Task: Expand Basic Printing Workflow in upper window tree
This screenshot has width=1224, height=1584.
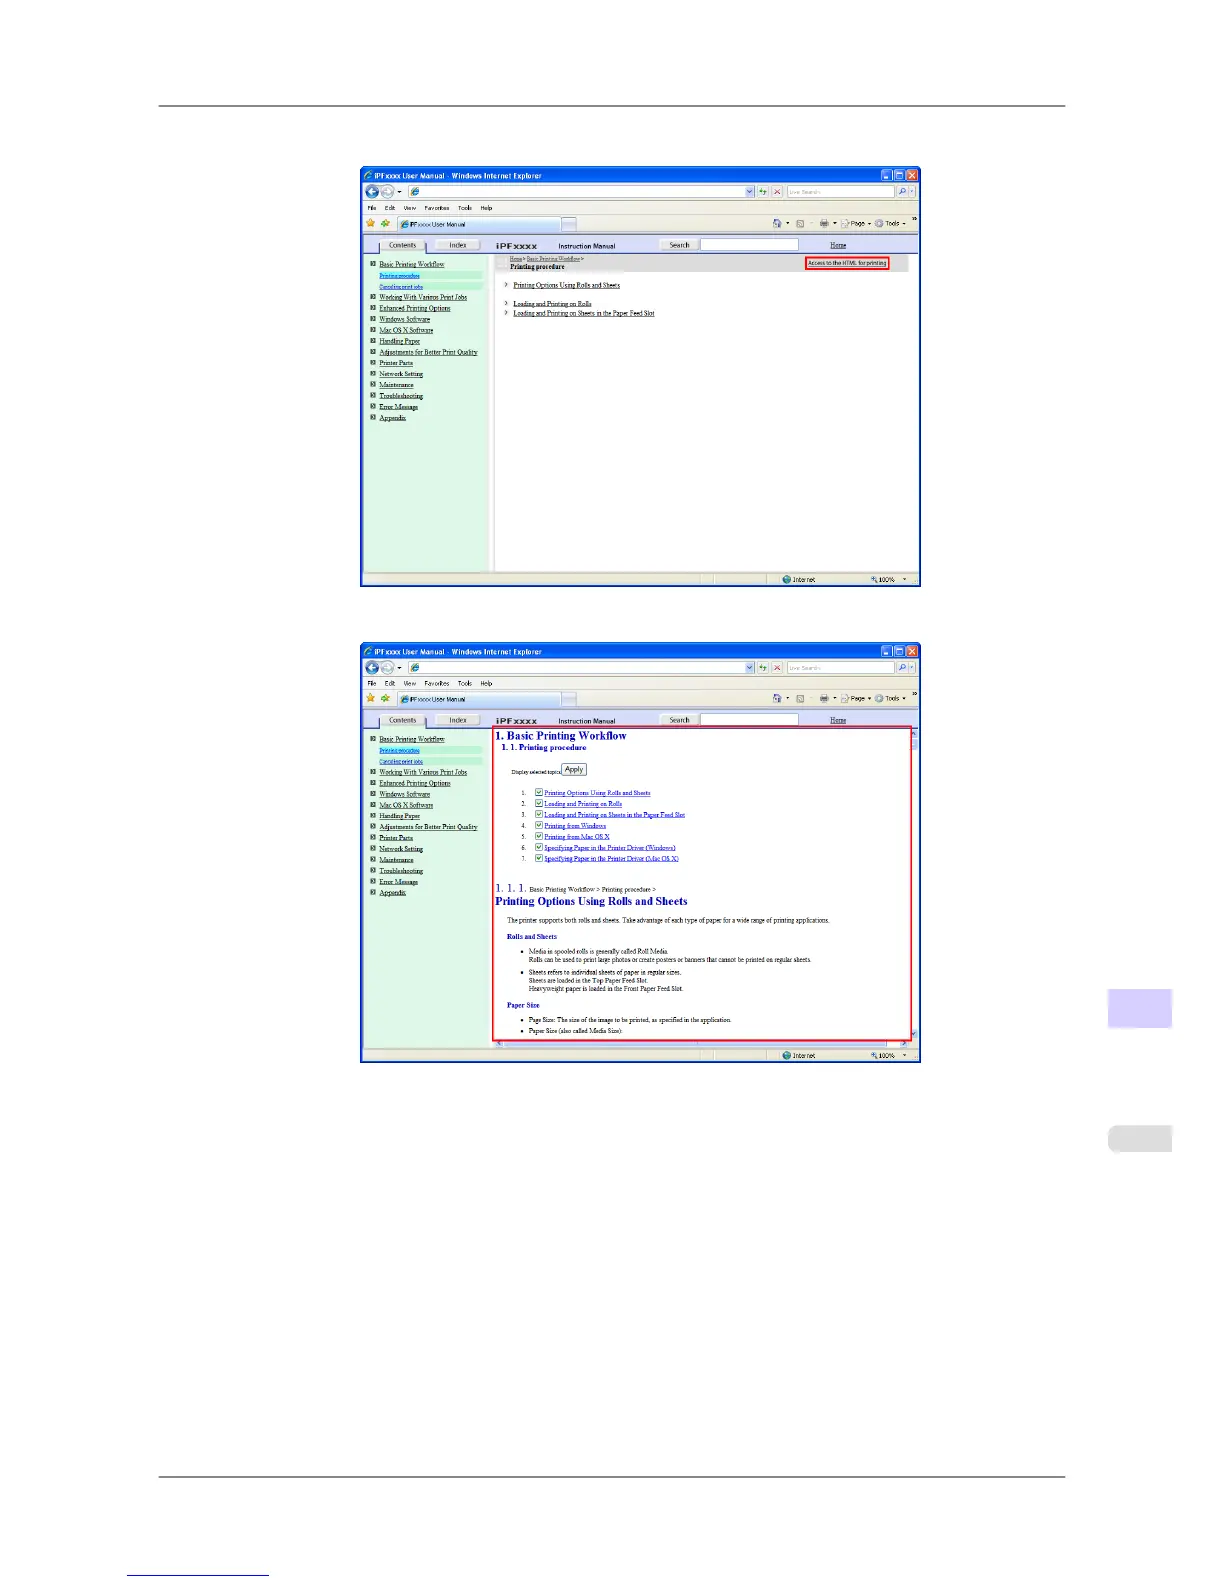Action: [x=373, y=264]
